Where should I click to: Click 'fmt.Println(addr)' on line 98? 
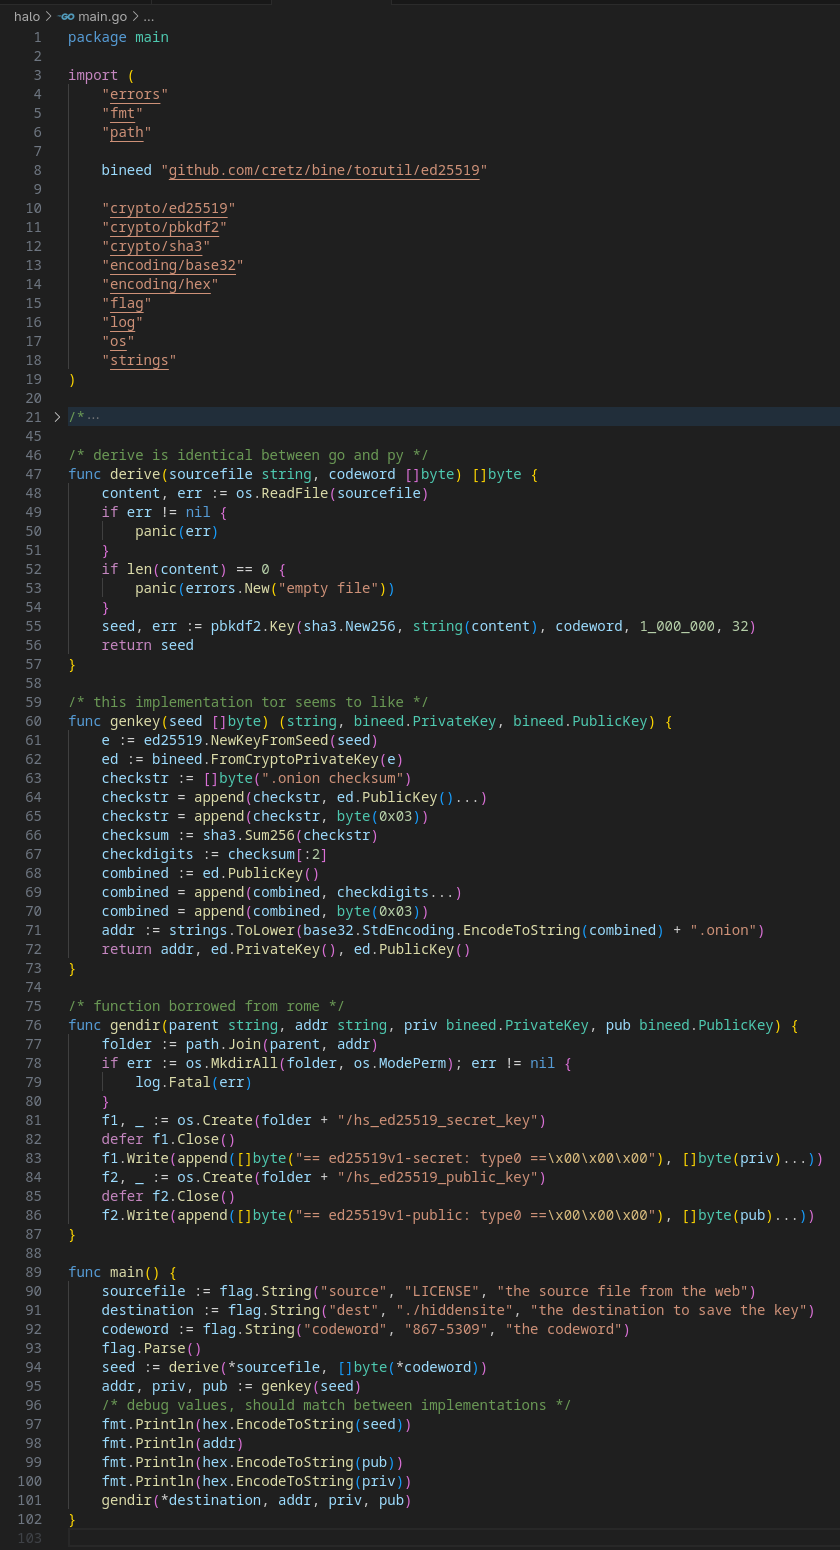pyautogui.click(x=173, y=1443)
